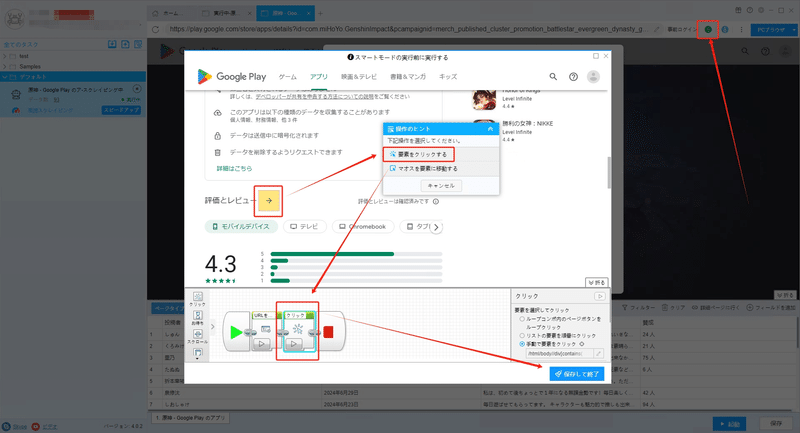The width and height of the screenshot is (800, 433).
Task: Click the PCブラウザ button
Action: point(771,30)
